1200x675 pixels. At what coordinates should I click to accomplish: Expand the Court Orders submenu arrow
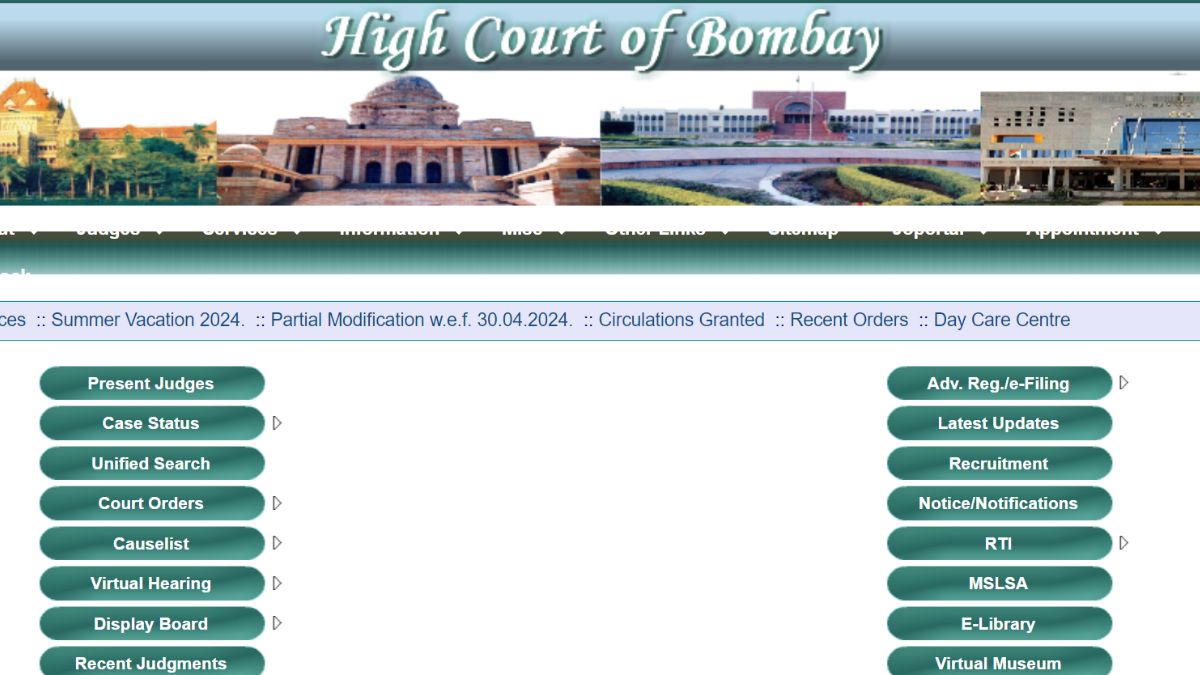[x=277, y=503]
